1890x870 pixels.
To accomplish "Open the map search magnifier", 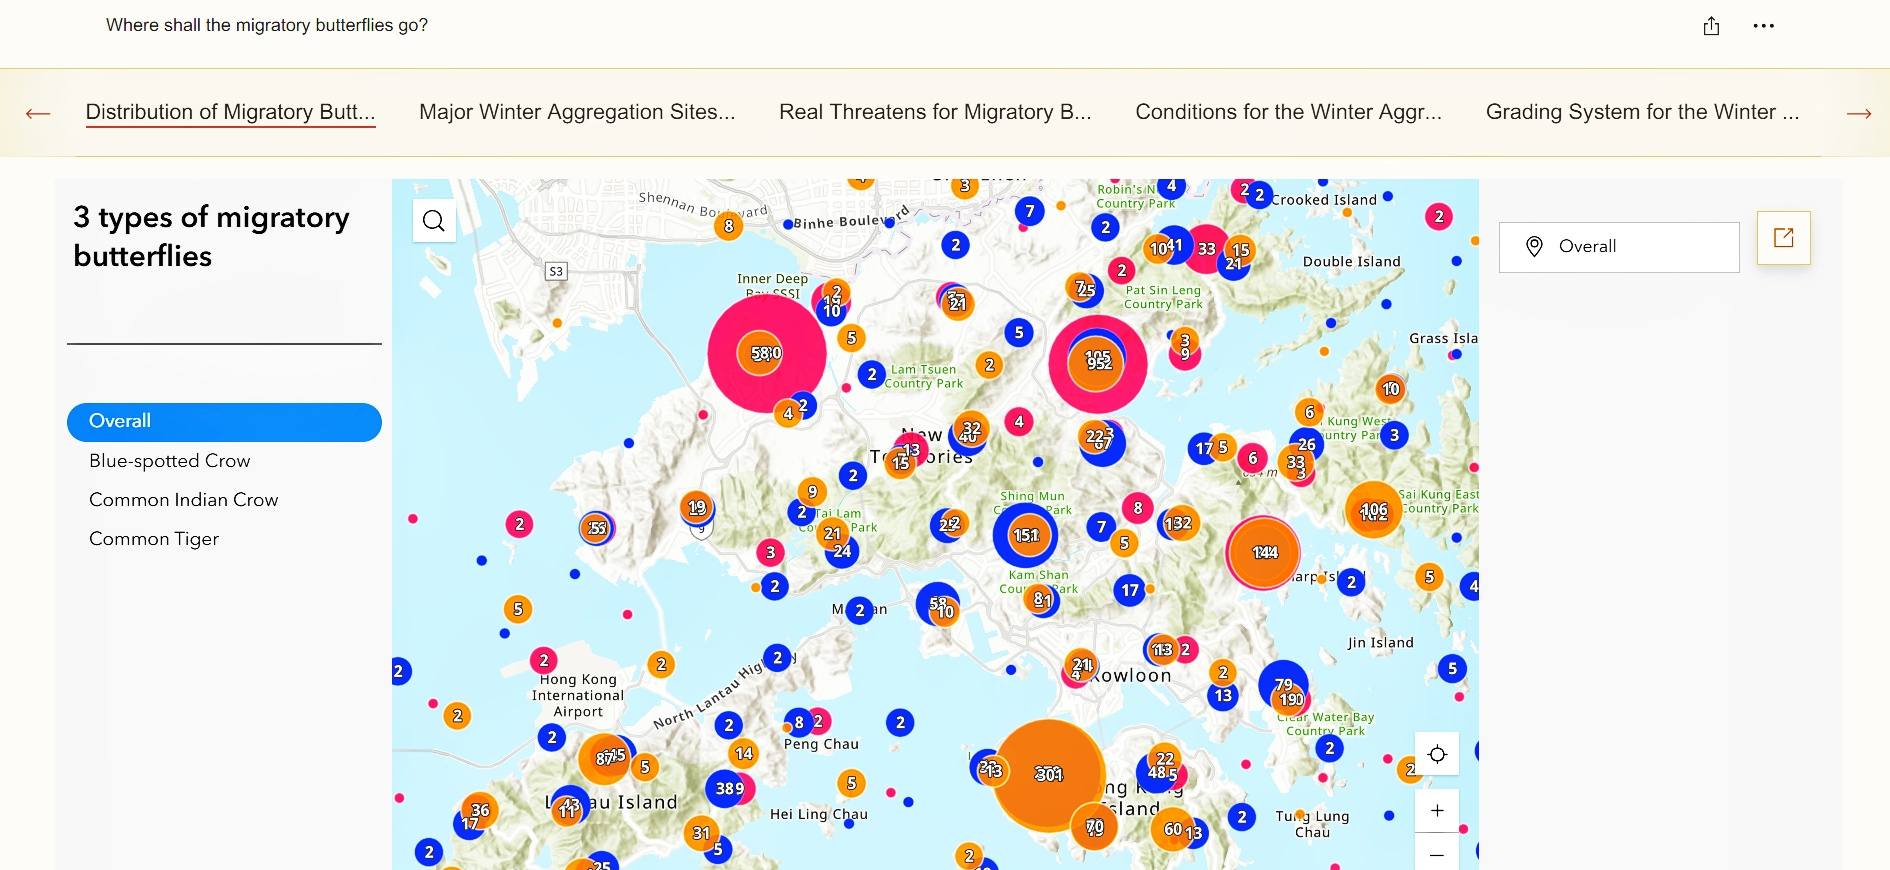I will tap(434, 221).
